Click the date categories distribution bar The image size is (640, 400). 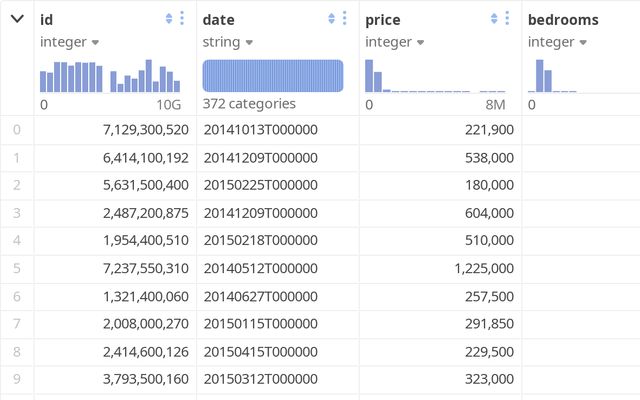click(273, 76)
